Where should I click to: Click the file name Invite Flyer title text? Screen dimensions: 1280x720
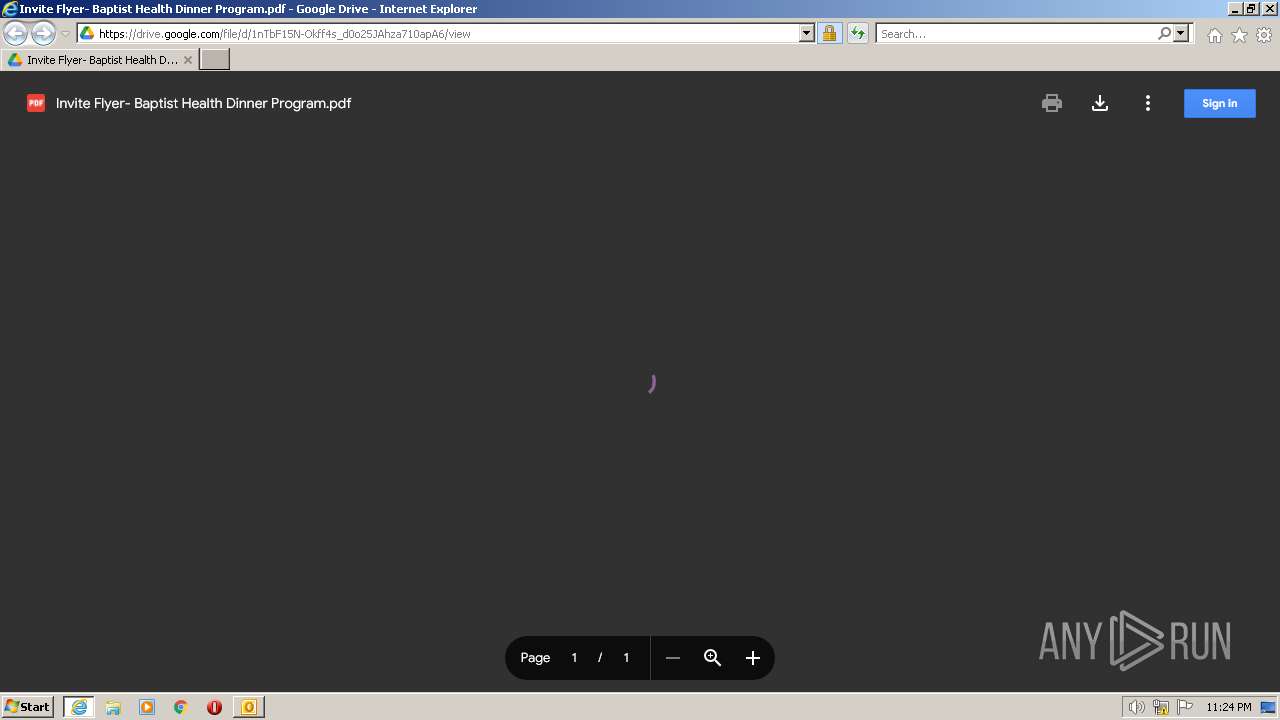tap(203, 103)
